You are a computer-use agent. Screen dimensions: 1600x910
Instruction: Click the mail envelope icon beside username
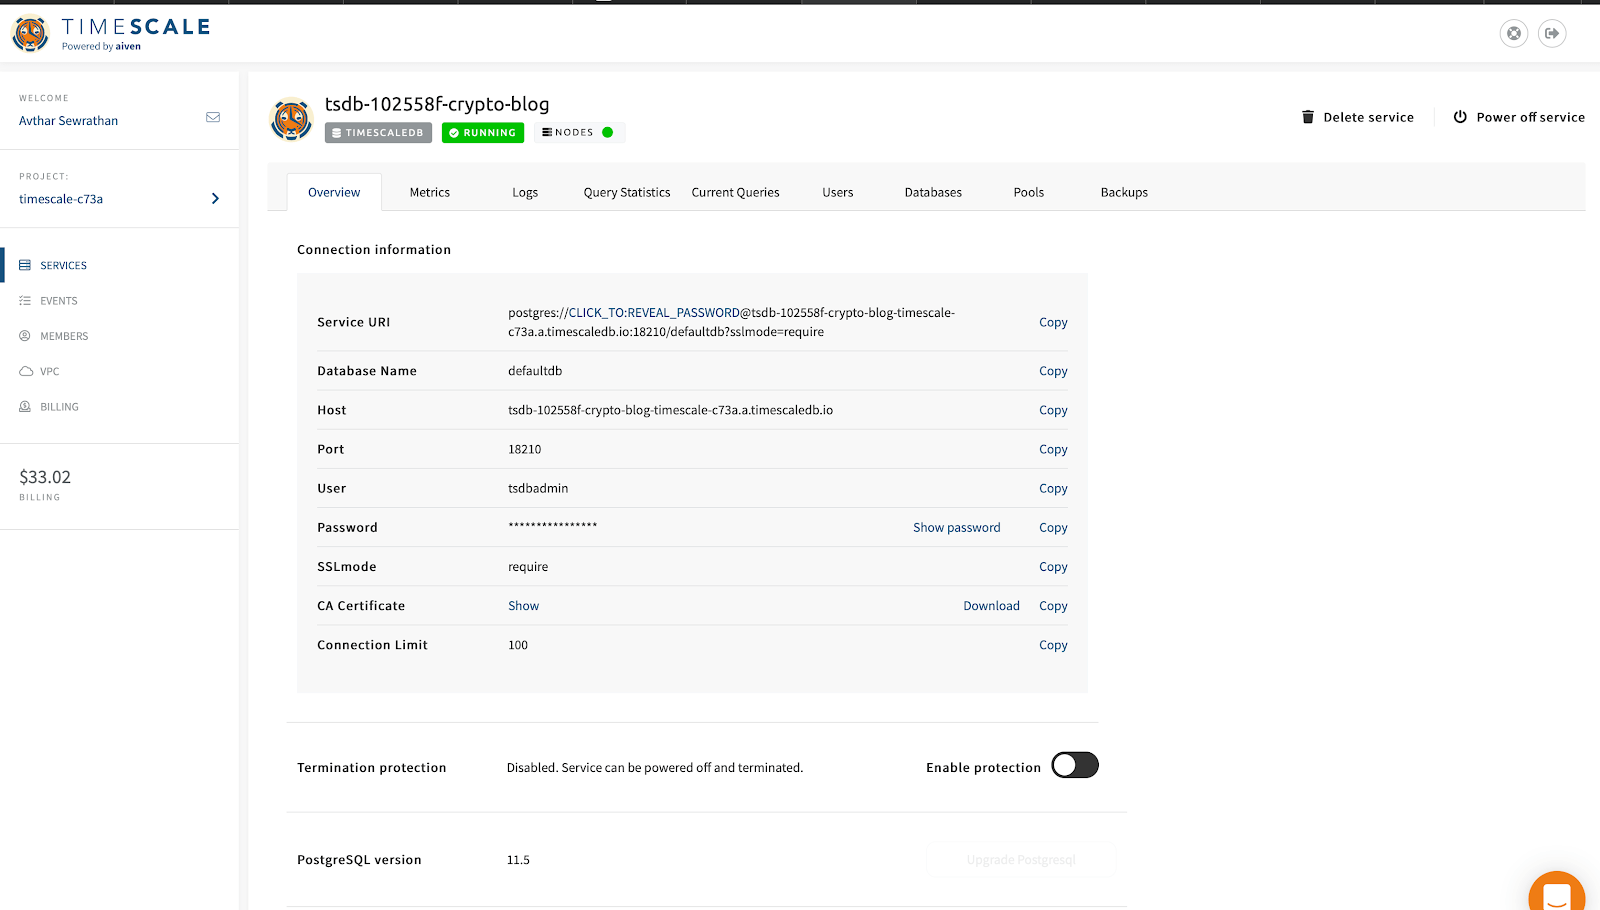[x=213, y=117]
